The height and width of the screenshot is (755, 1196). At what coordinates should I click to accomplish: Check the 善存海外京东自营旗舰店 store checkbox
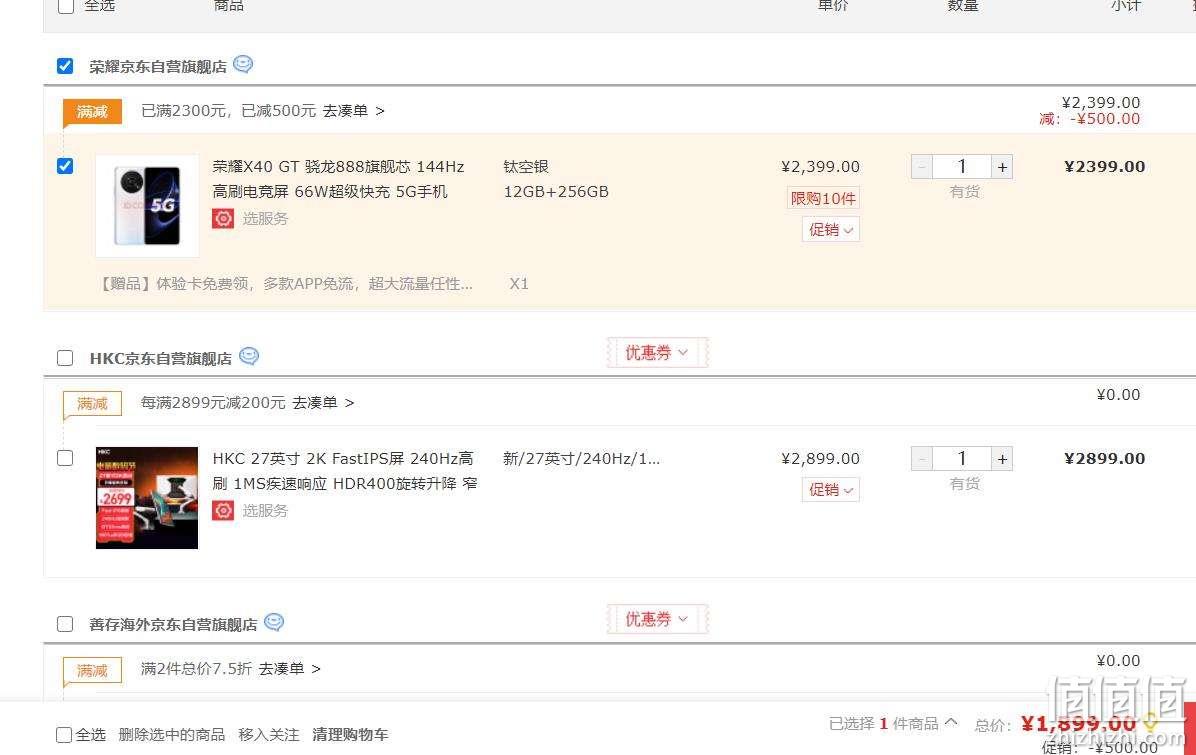pyautogui.click(x=66, y=625)
